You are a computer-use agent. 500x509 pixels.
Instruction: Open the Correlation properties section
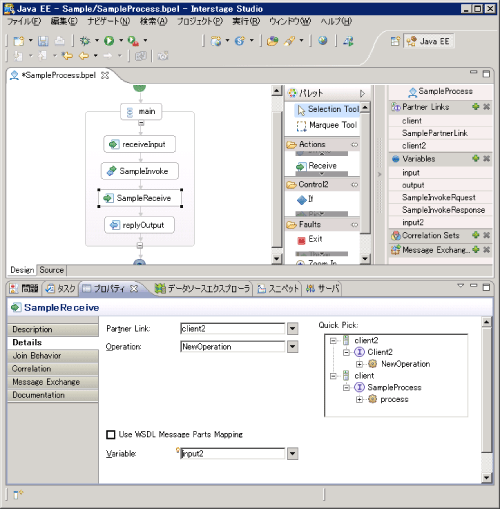point(53,369)
